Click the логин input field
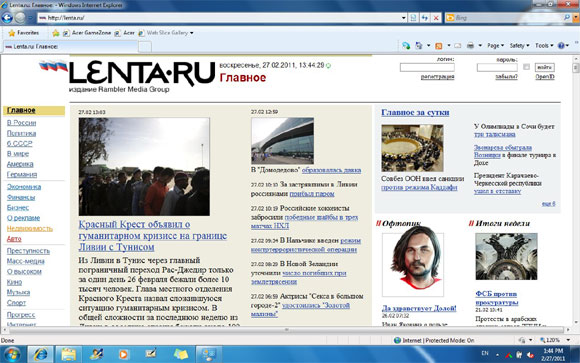580x363 pixels. (x=427, y=67)
